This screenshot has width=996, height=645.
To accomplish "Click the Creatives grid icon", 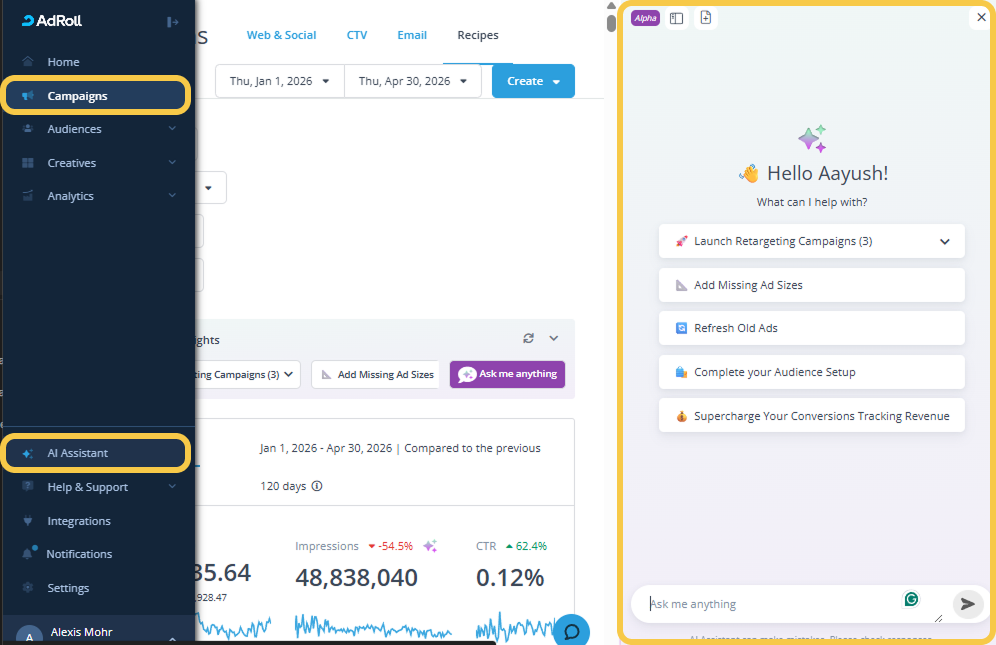I will coord(27,163).
